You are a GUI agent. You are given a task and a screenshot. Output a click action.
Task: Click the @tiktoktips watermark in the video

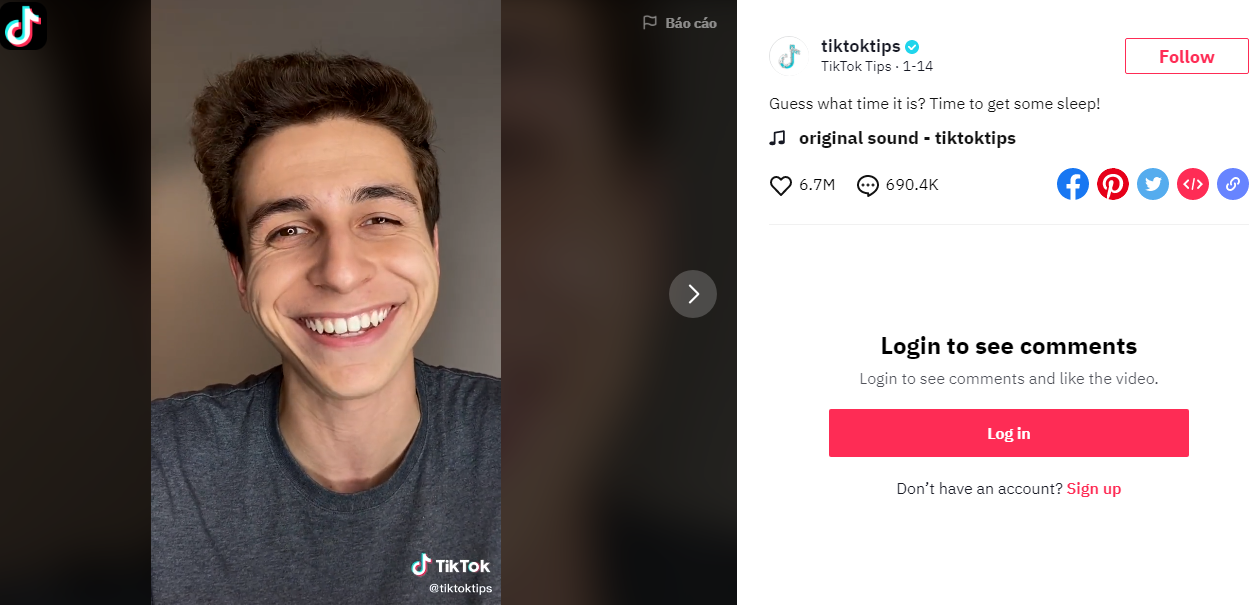[460, 588]
